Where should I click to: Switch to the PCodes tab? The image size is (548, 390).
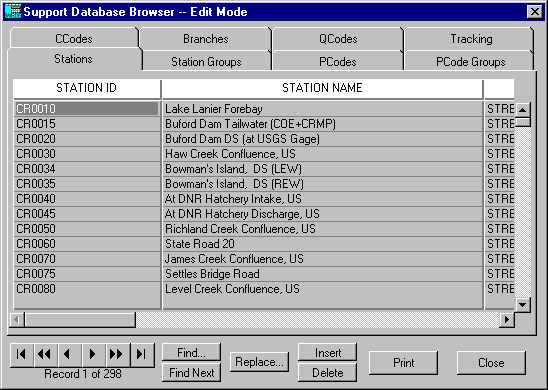point(338,62)
